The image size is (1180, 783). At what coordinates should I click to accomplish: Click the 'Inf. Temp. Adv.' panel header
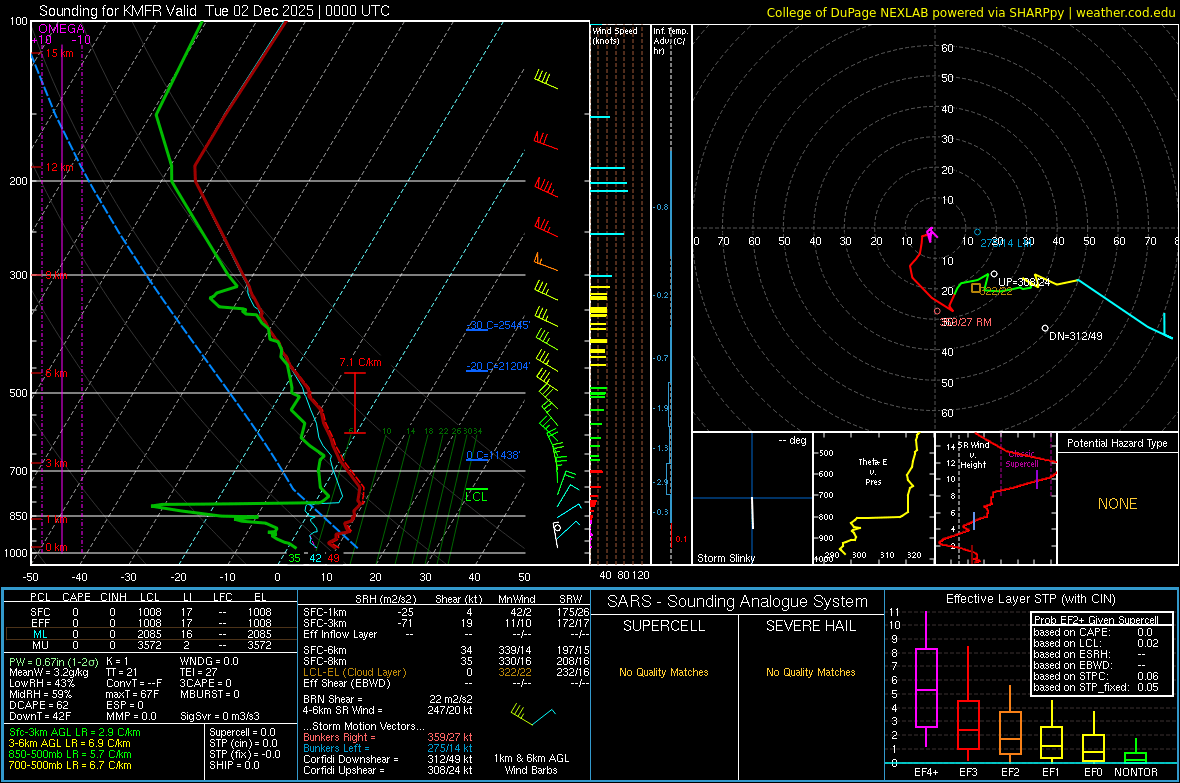[x=670, y=41]
